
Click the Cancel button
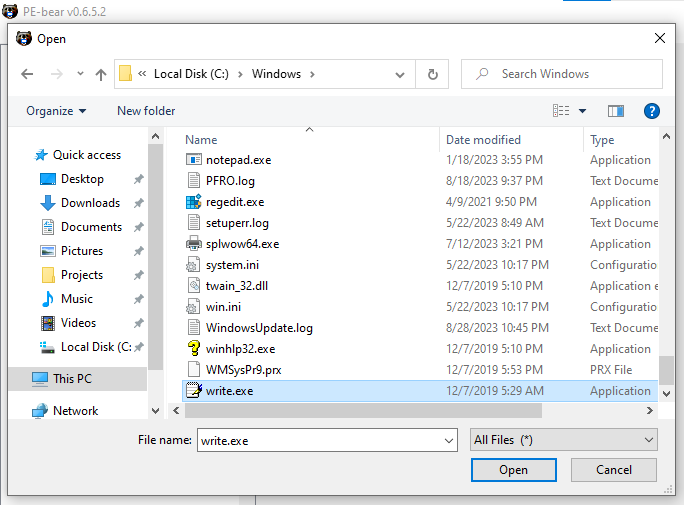point(614,470)
